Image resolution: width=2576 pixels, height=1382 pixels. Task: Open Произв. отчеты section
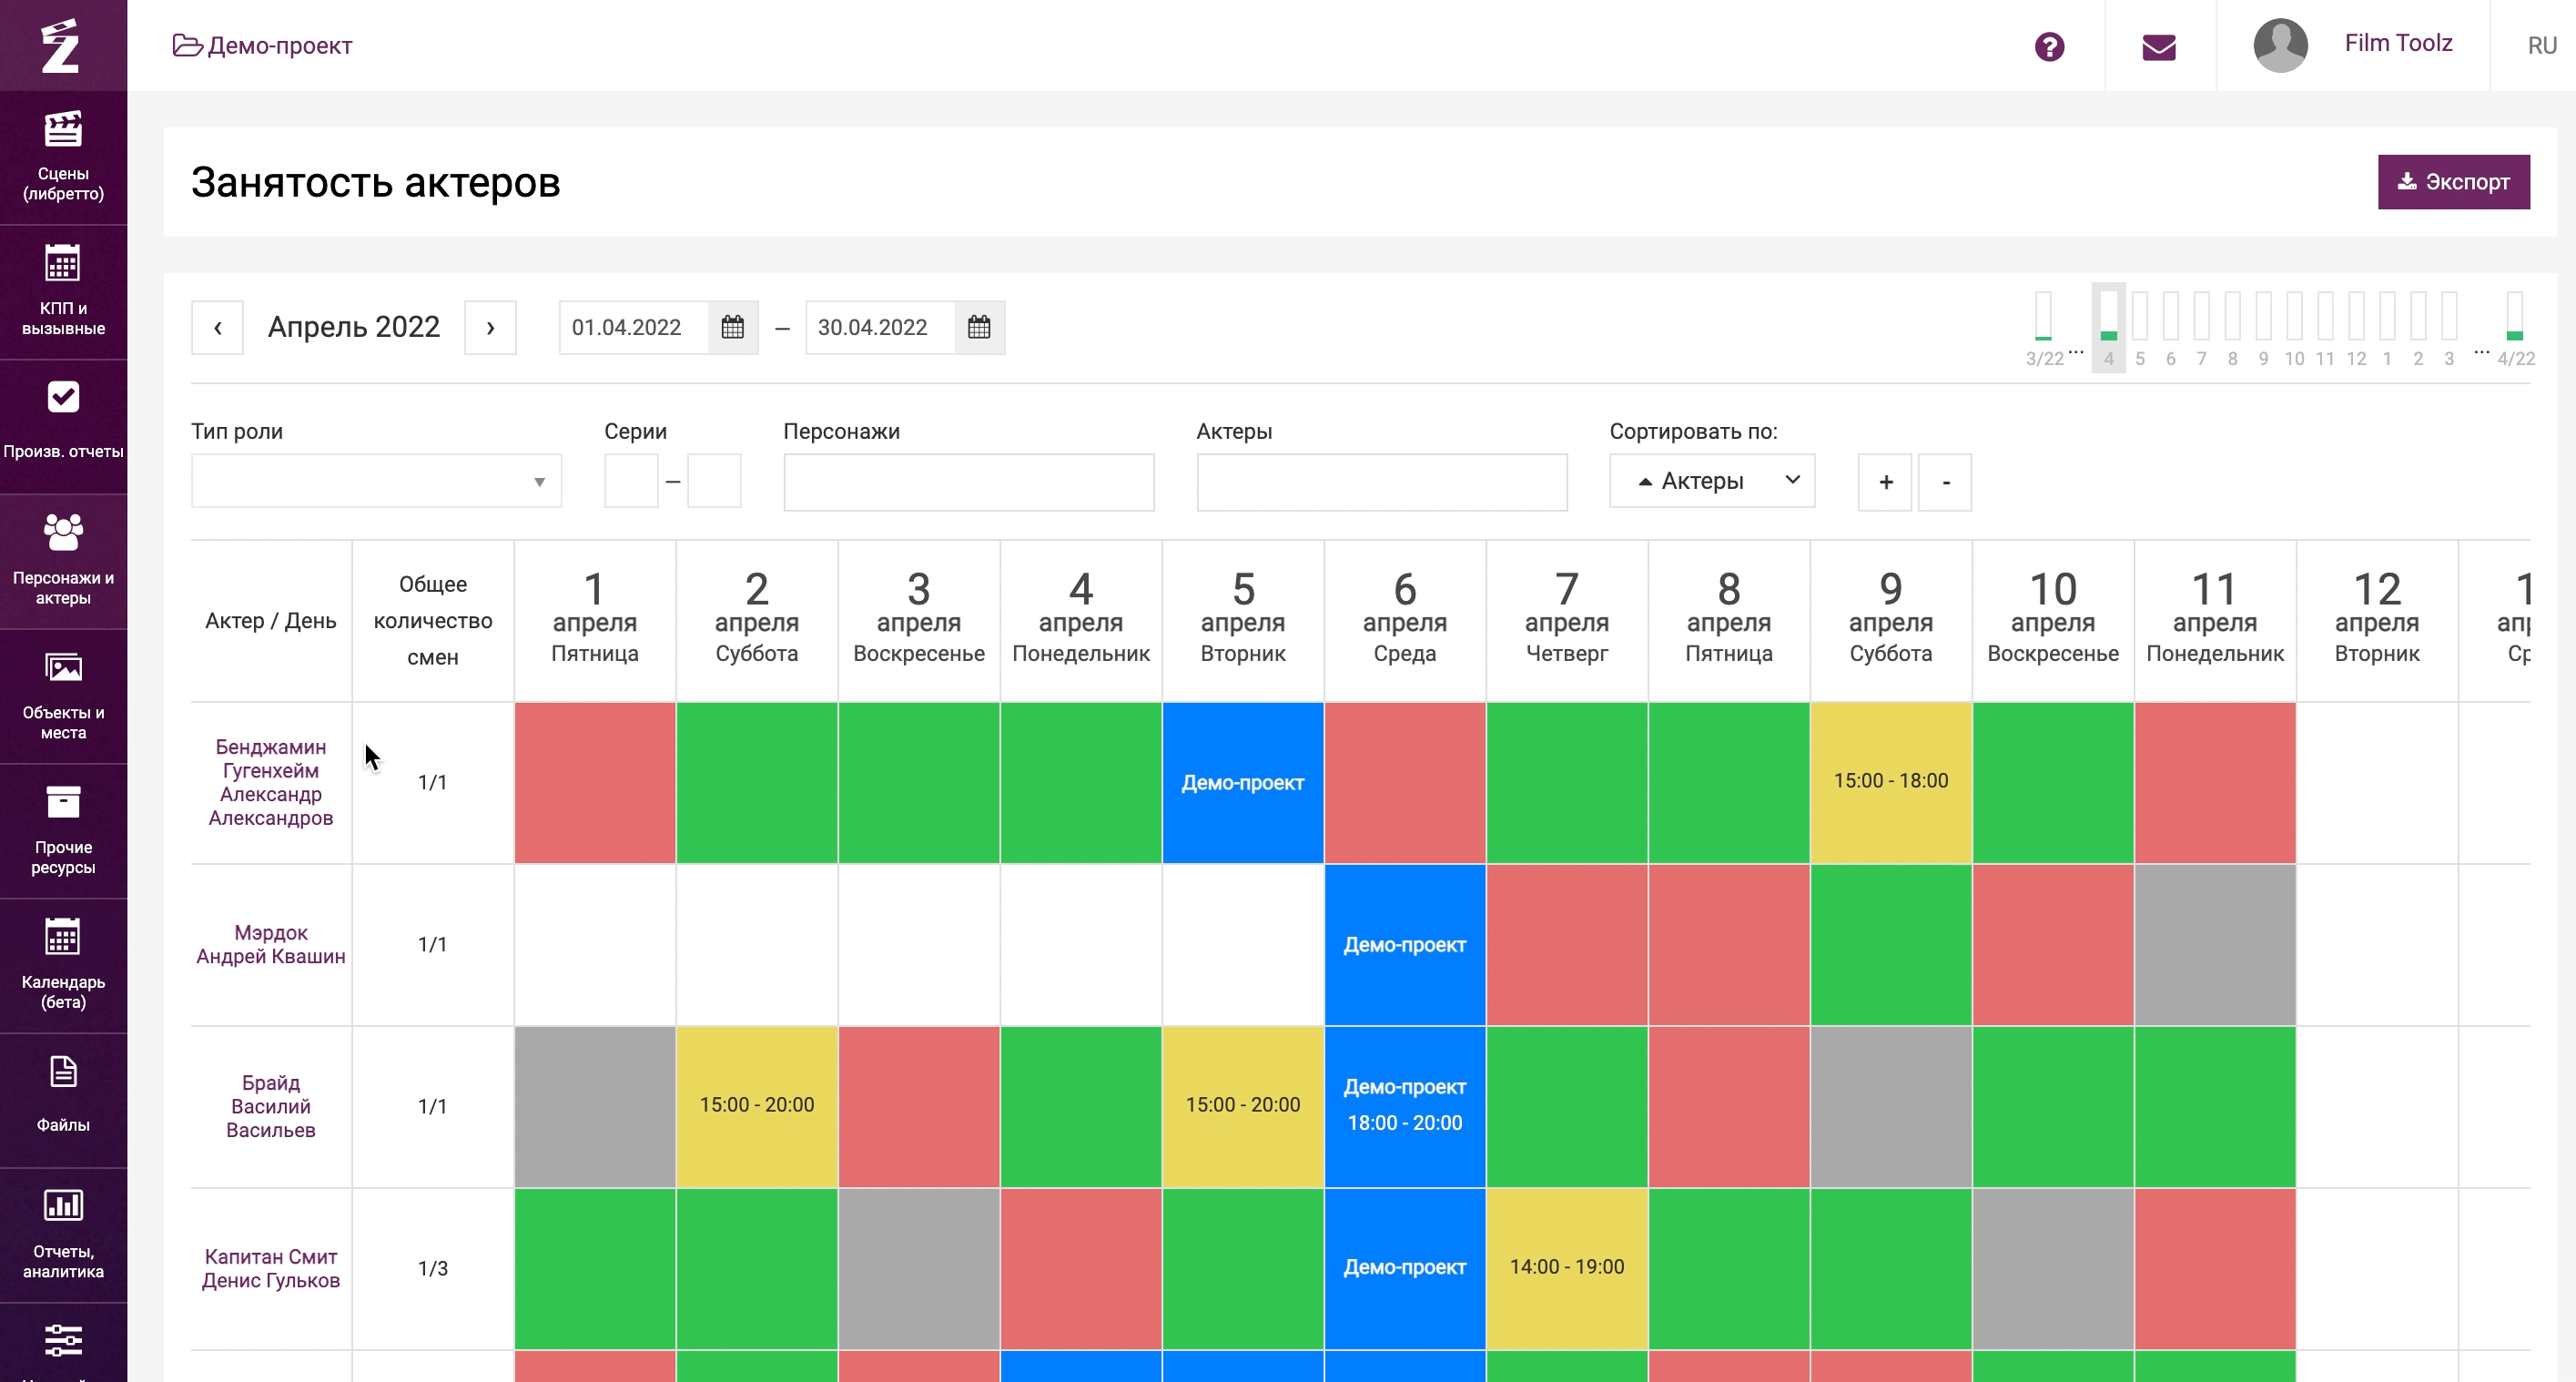point(63,426)
